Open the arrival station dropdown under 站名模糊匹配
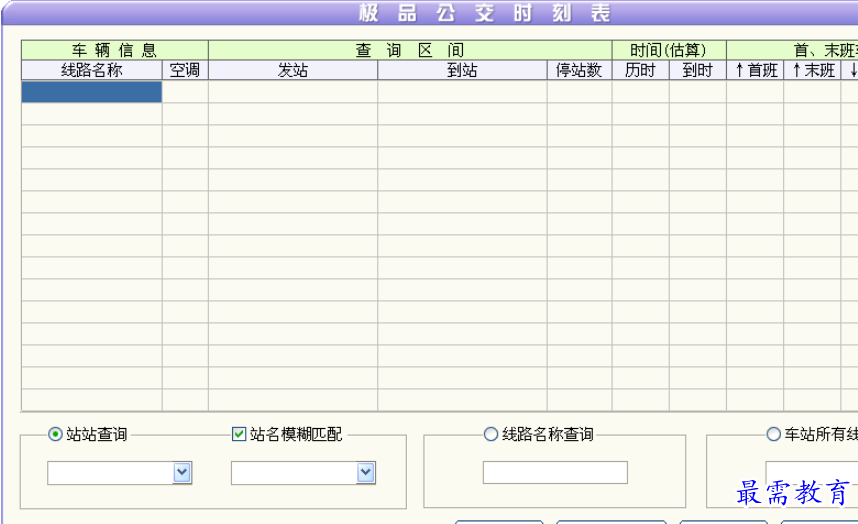This screenshot has height=524, width=858. coord(366,473)
